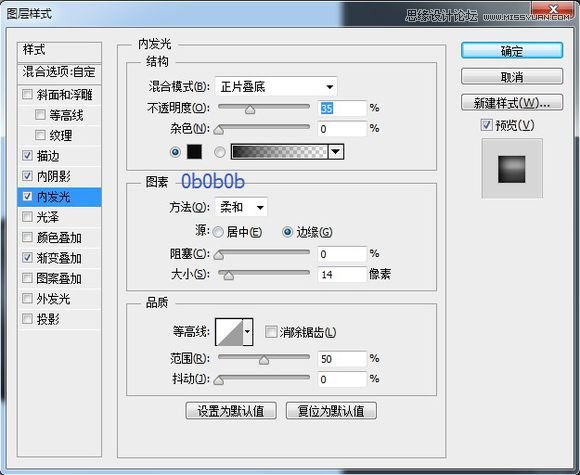The width and height of the screenshot is (580, 475).
Task: Click 新建样式(W)... button
Action: [x=512, y=102]
